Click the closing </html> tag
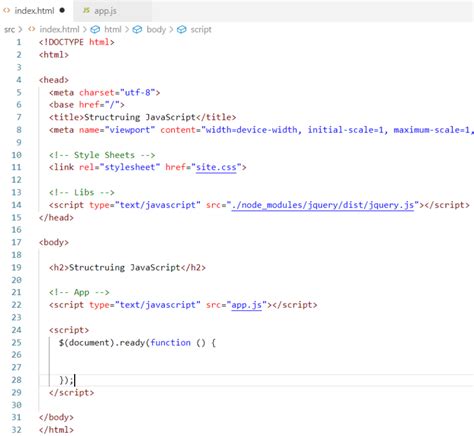The image size is (474, 436). (x=56, y=430)
